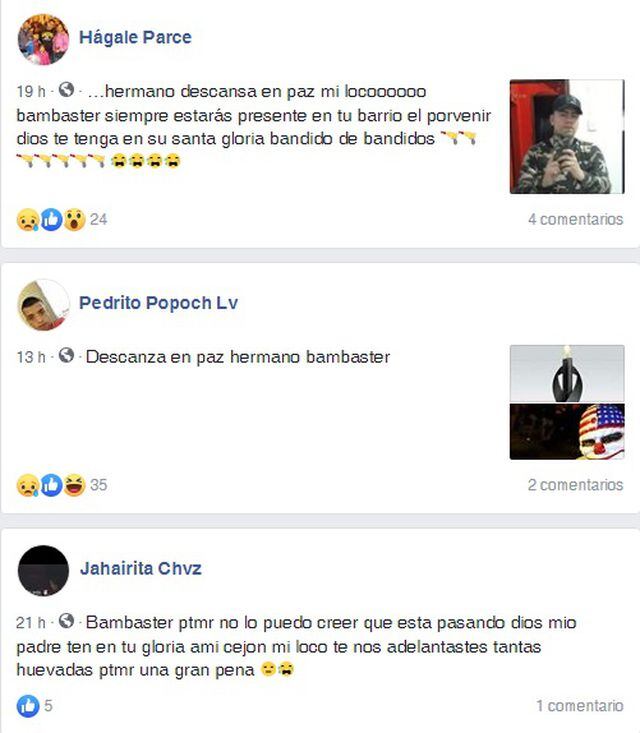Open the photo of man in camouflage jacket
640x733 pixels.
coord(567,137)
